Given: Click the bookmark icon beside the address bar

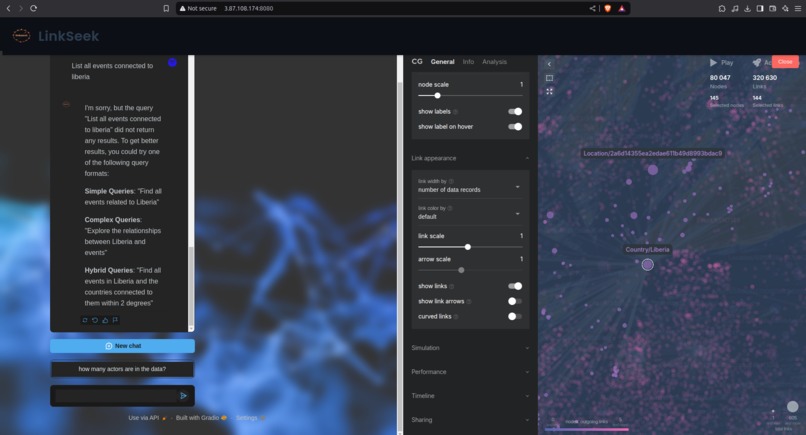Looking at the screenshot, I should tap(166, 8).
